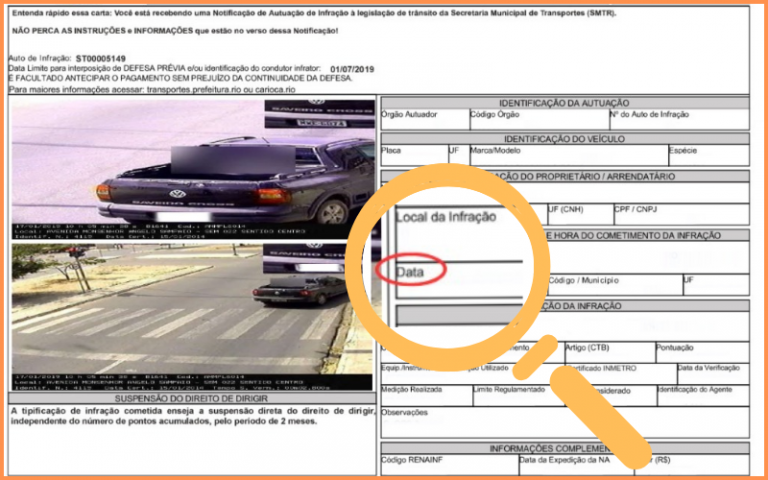
Task: Click the 'Data da Verificação' field
Action: 713,374
